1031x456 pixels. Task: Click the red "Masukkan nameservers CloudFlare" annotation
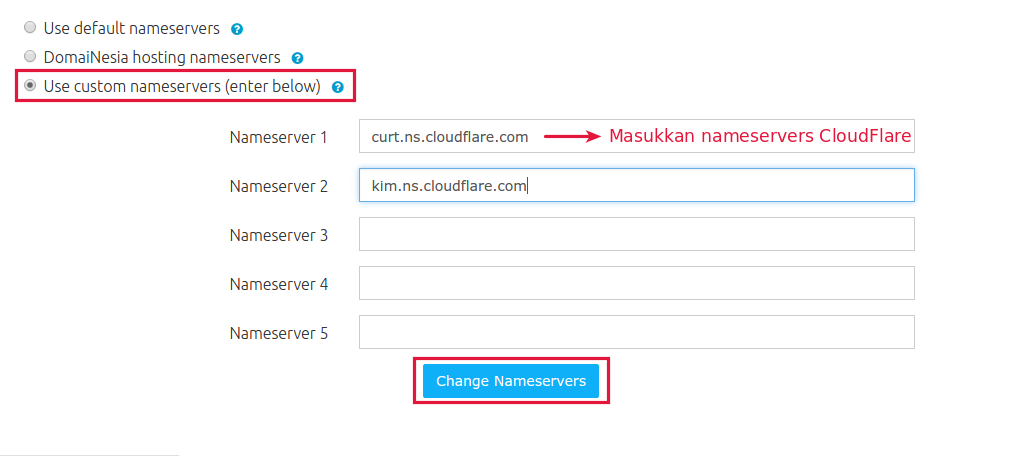pos(760,137)
